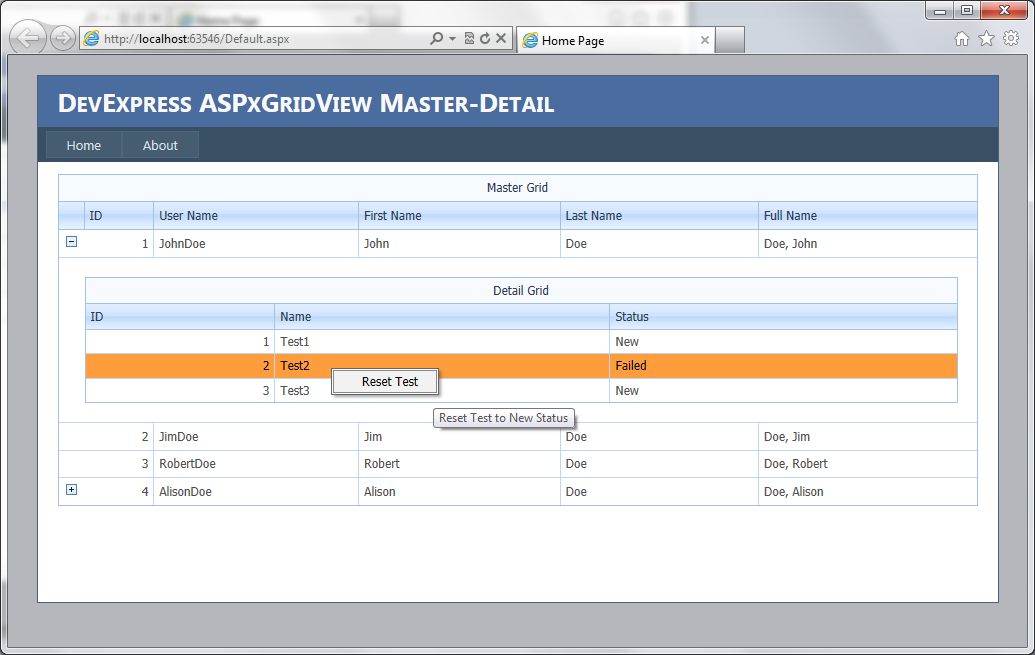
Task: Click the 'Doe, Jim' full name cell
Action: 868,437
